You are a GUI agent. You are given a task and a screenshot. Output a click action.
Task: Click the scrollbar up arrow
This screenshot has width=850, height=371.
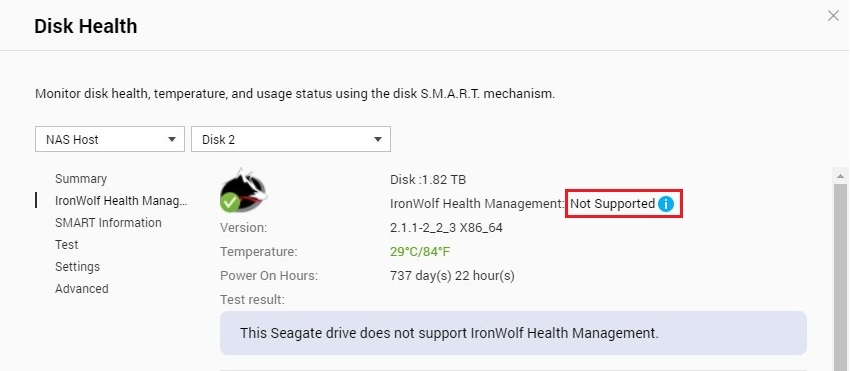click(x=840, y=176)
